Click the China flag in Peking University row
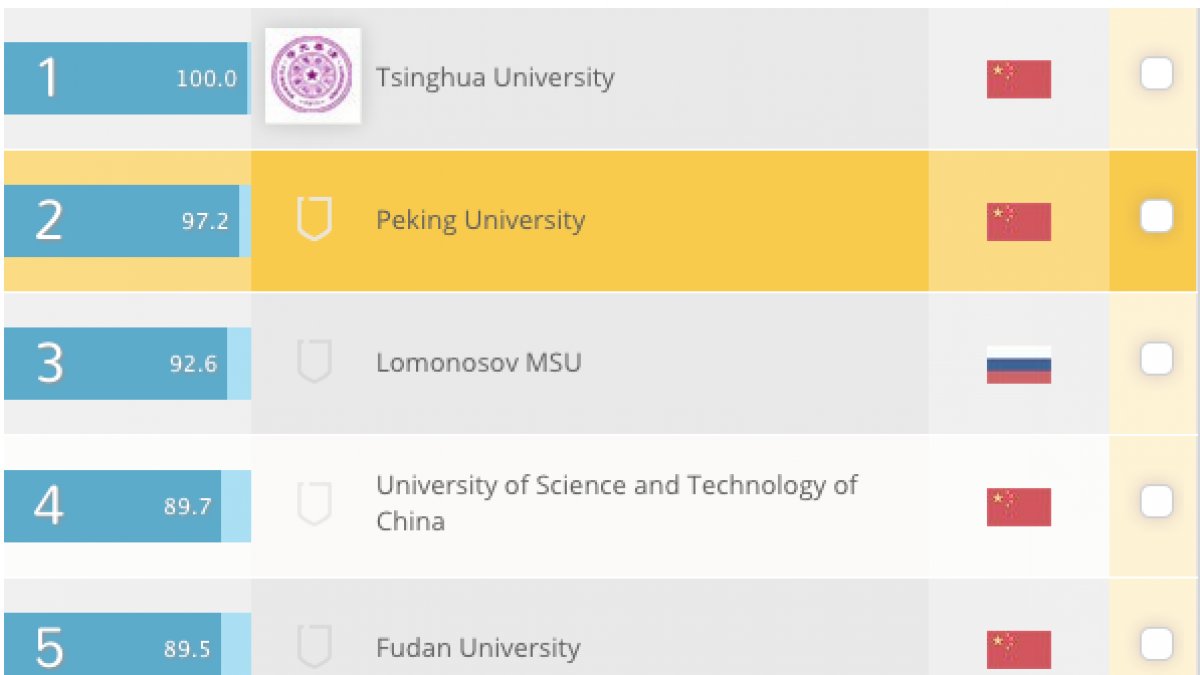Viewport: 1200px width, 675px height. (1018, 222)
